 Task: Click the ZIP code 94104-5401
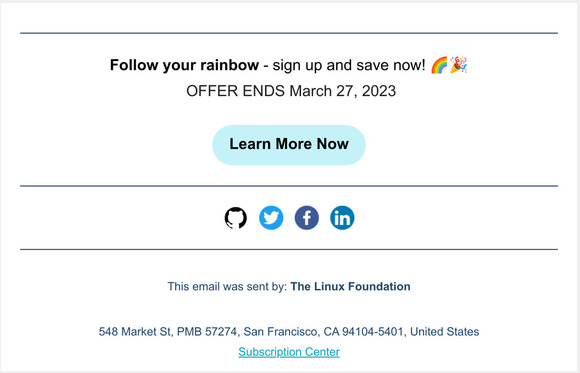point(373,332)
